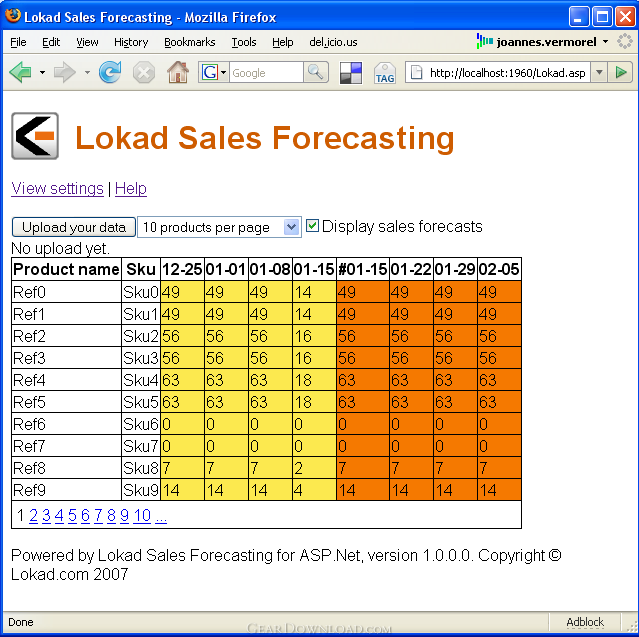This screenshot has height=637, width=639.
Task: Click the 12-25 column header
Action: pos(182,269)
